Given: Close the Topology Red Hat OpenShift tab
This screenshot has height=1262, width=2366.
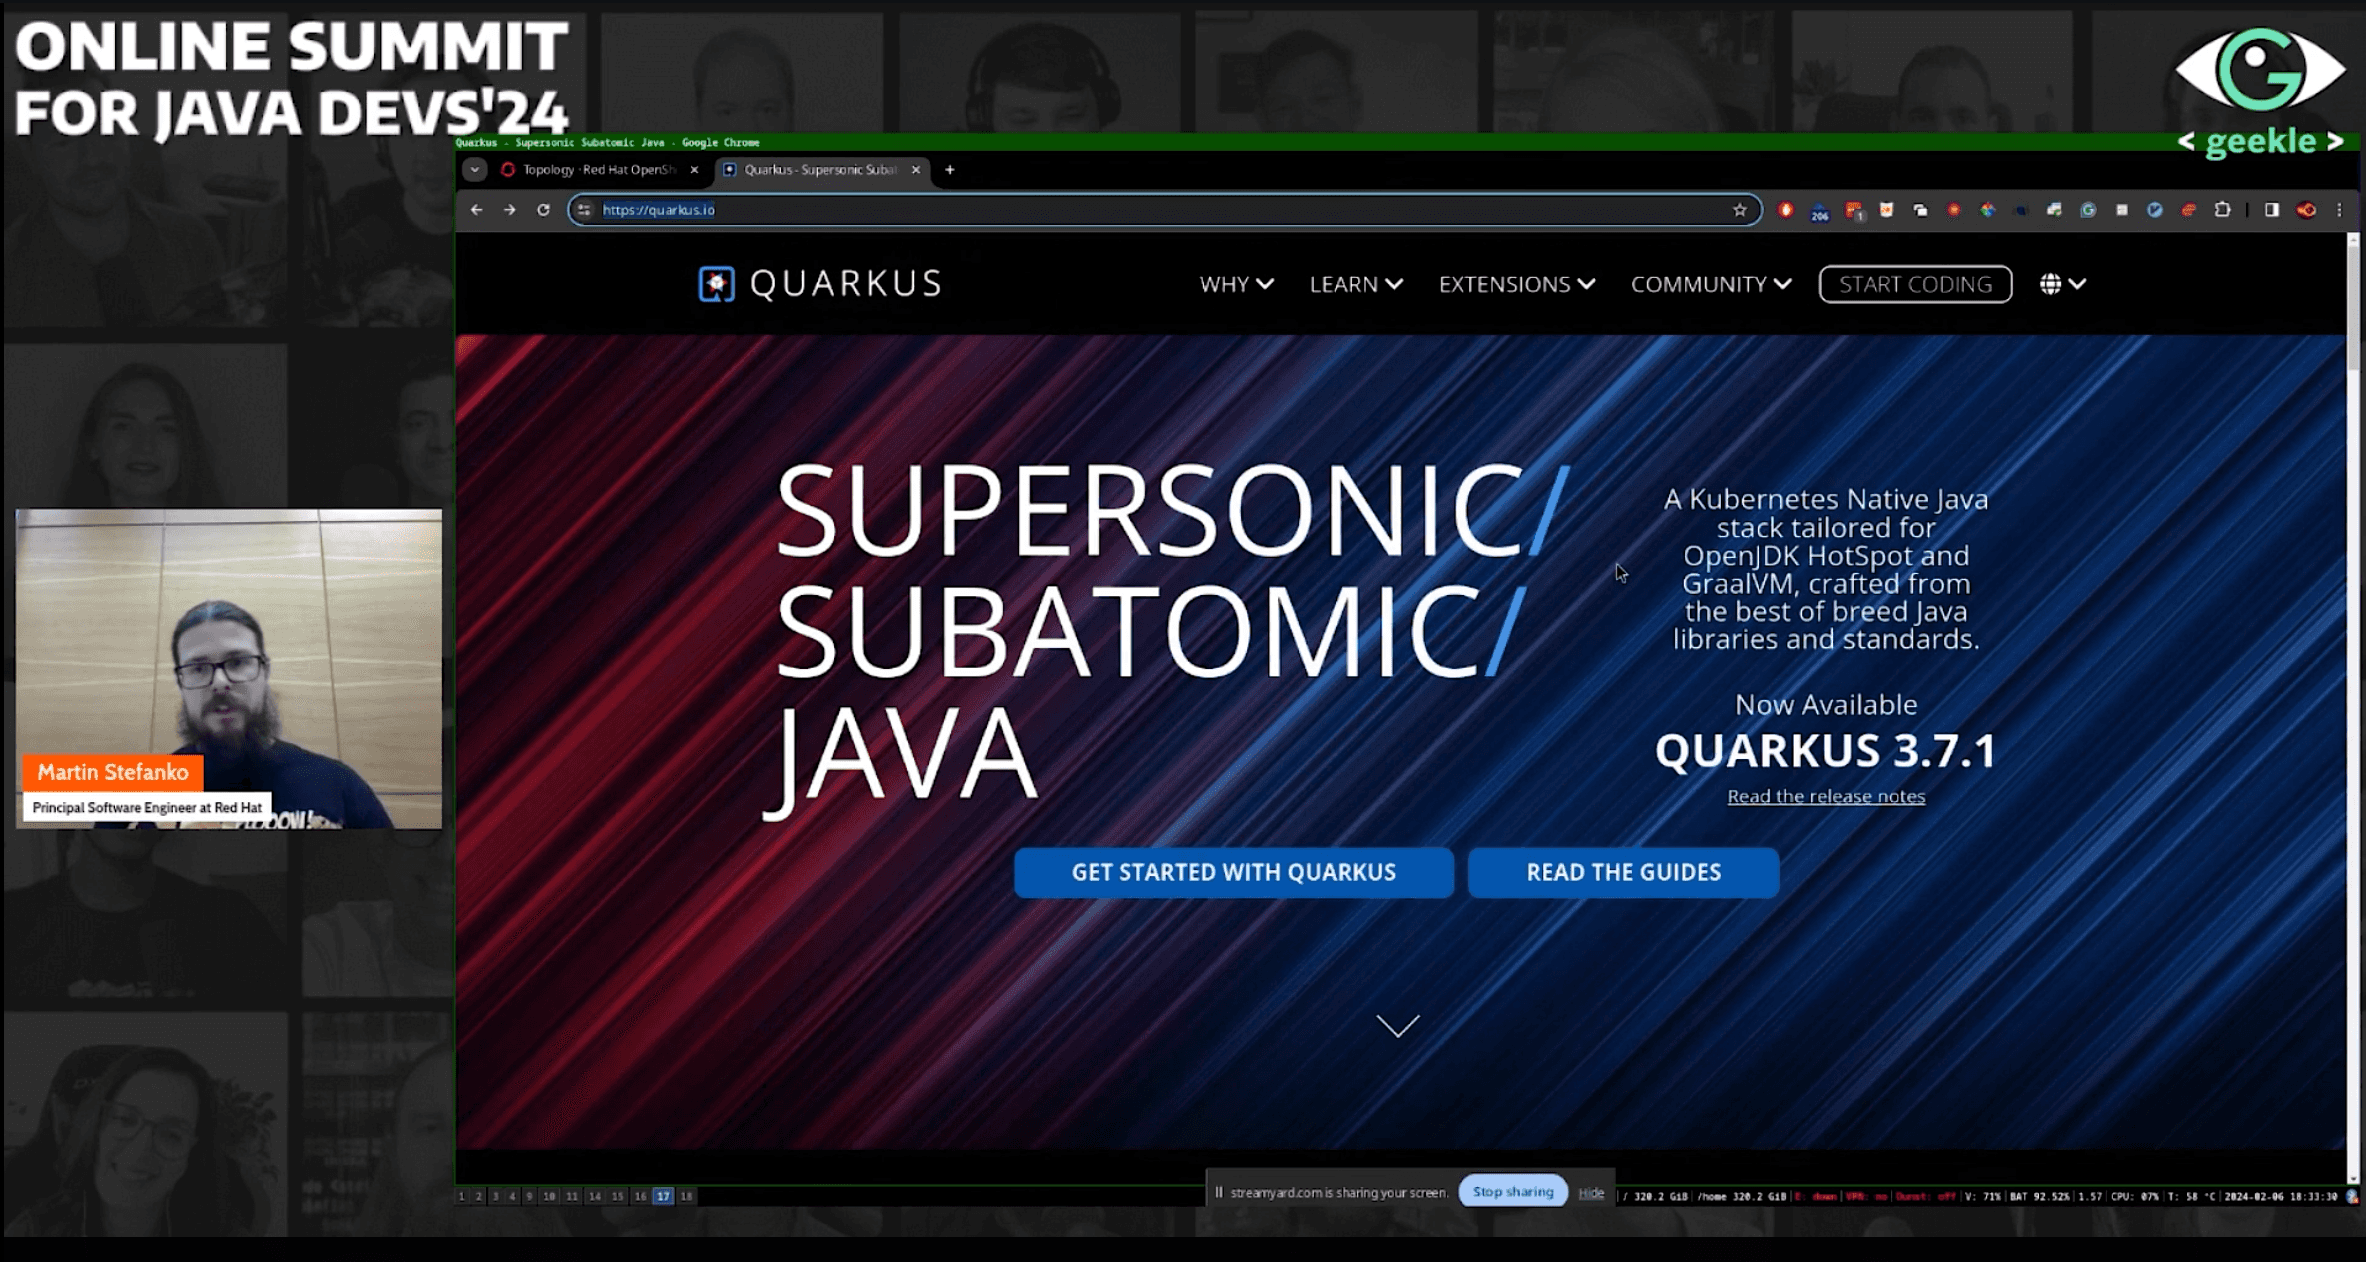Looking at the screenshot, I should point(694,170).
